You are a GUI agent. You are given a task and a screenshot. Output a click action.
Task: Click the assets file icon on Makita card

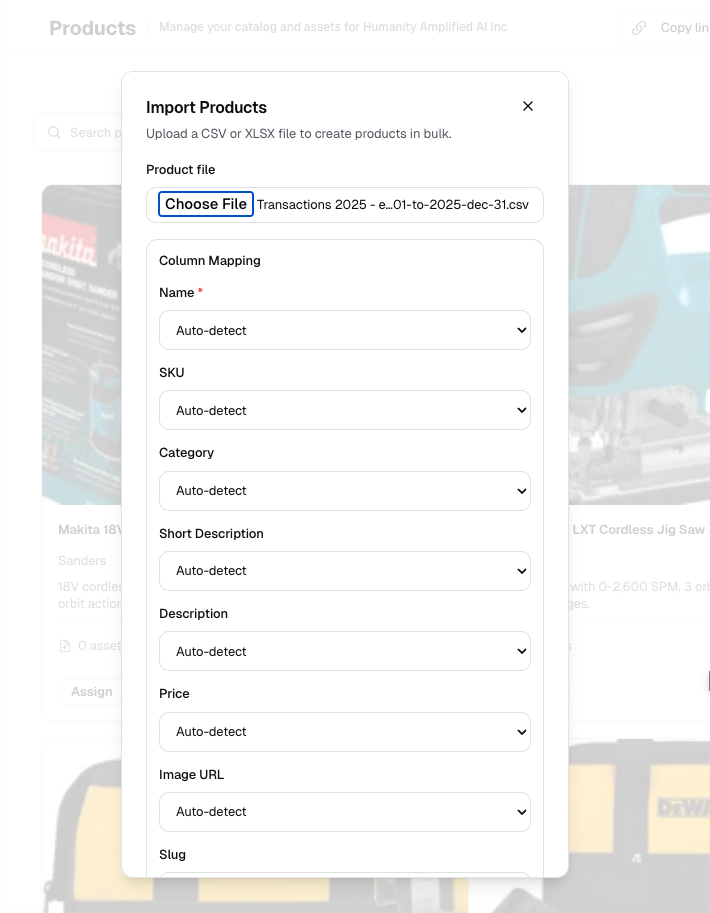click(65, 646)
